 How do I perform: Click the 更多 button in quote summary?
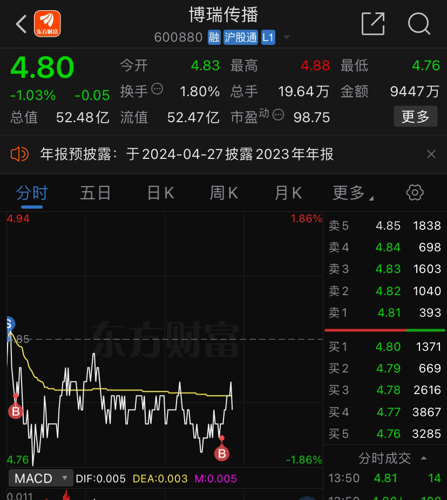(x=415, y=116)
